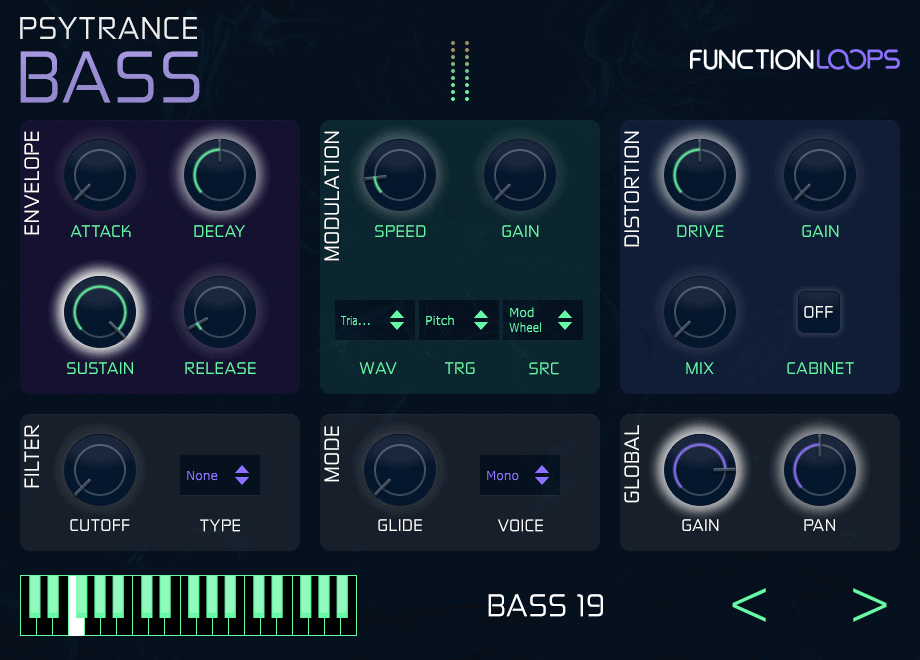
Task: Turn the Attack knob in Envelope
Action: 100,175
